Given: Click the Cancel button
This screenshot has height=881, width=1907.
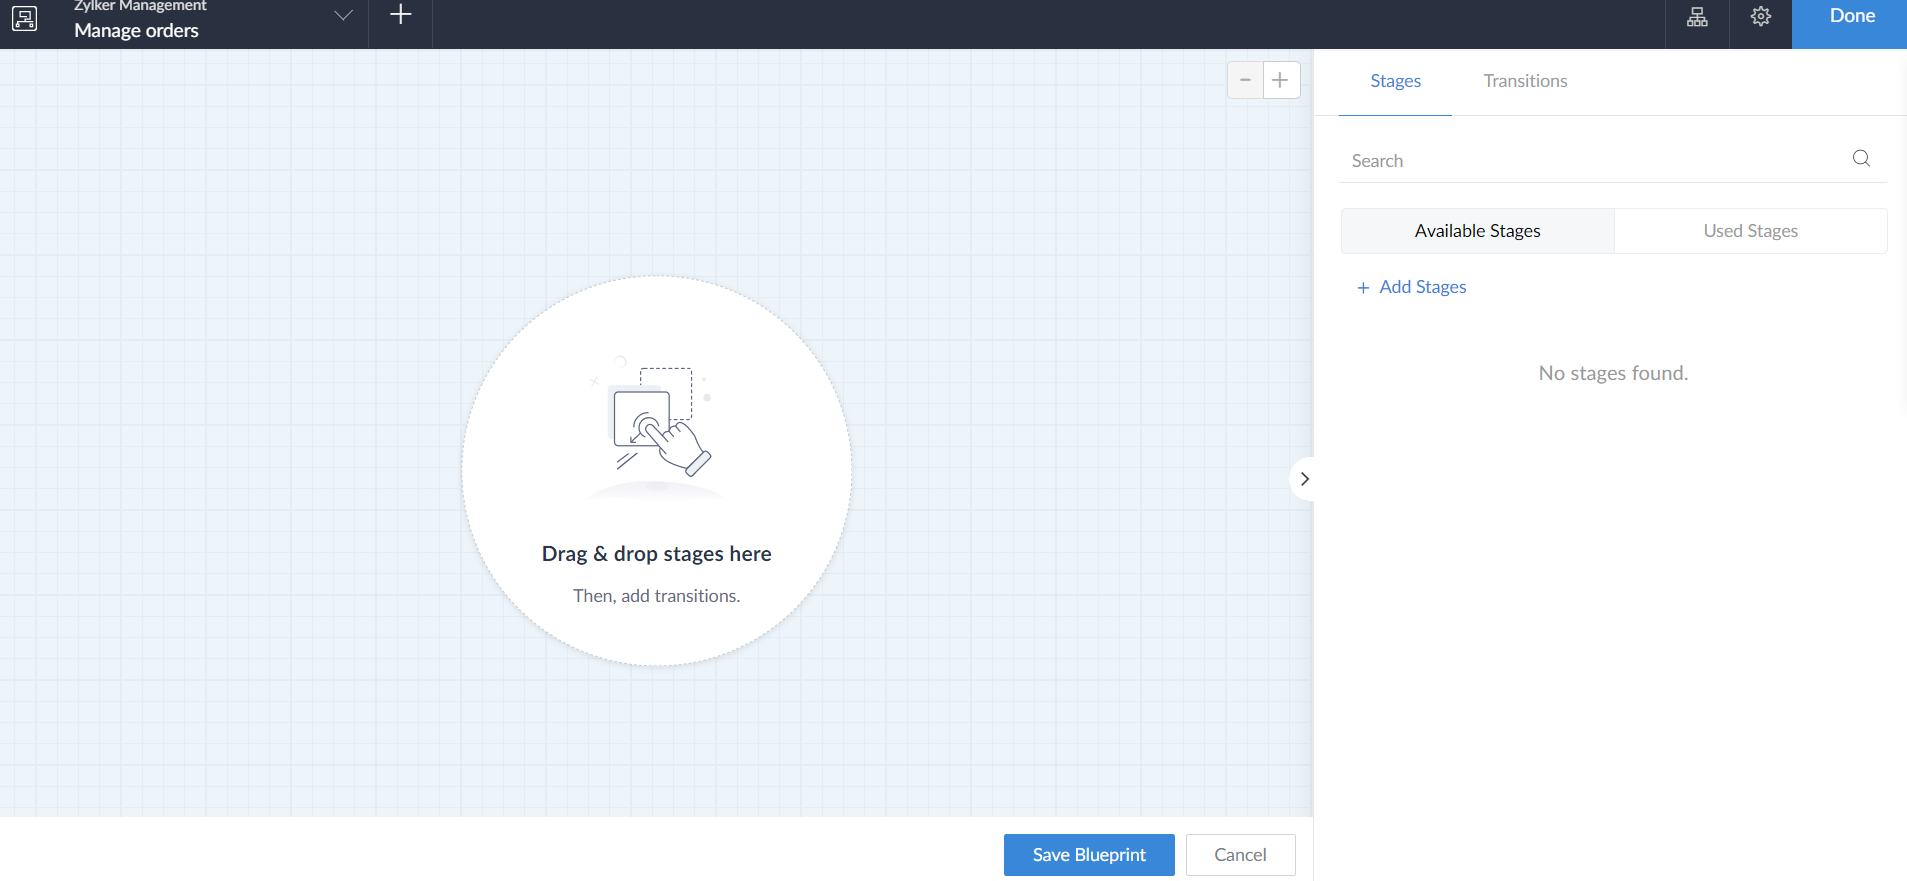Looking at the screenshot, I should point(1240,855).
